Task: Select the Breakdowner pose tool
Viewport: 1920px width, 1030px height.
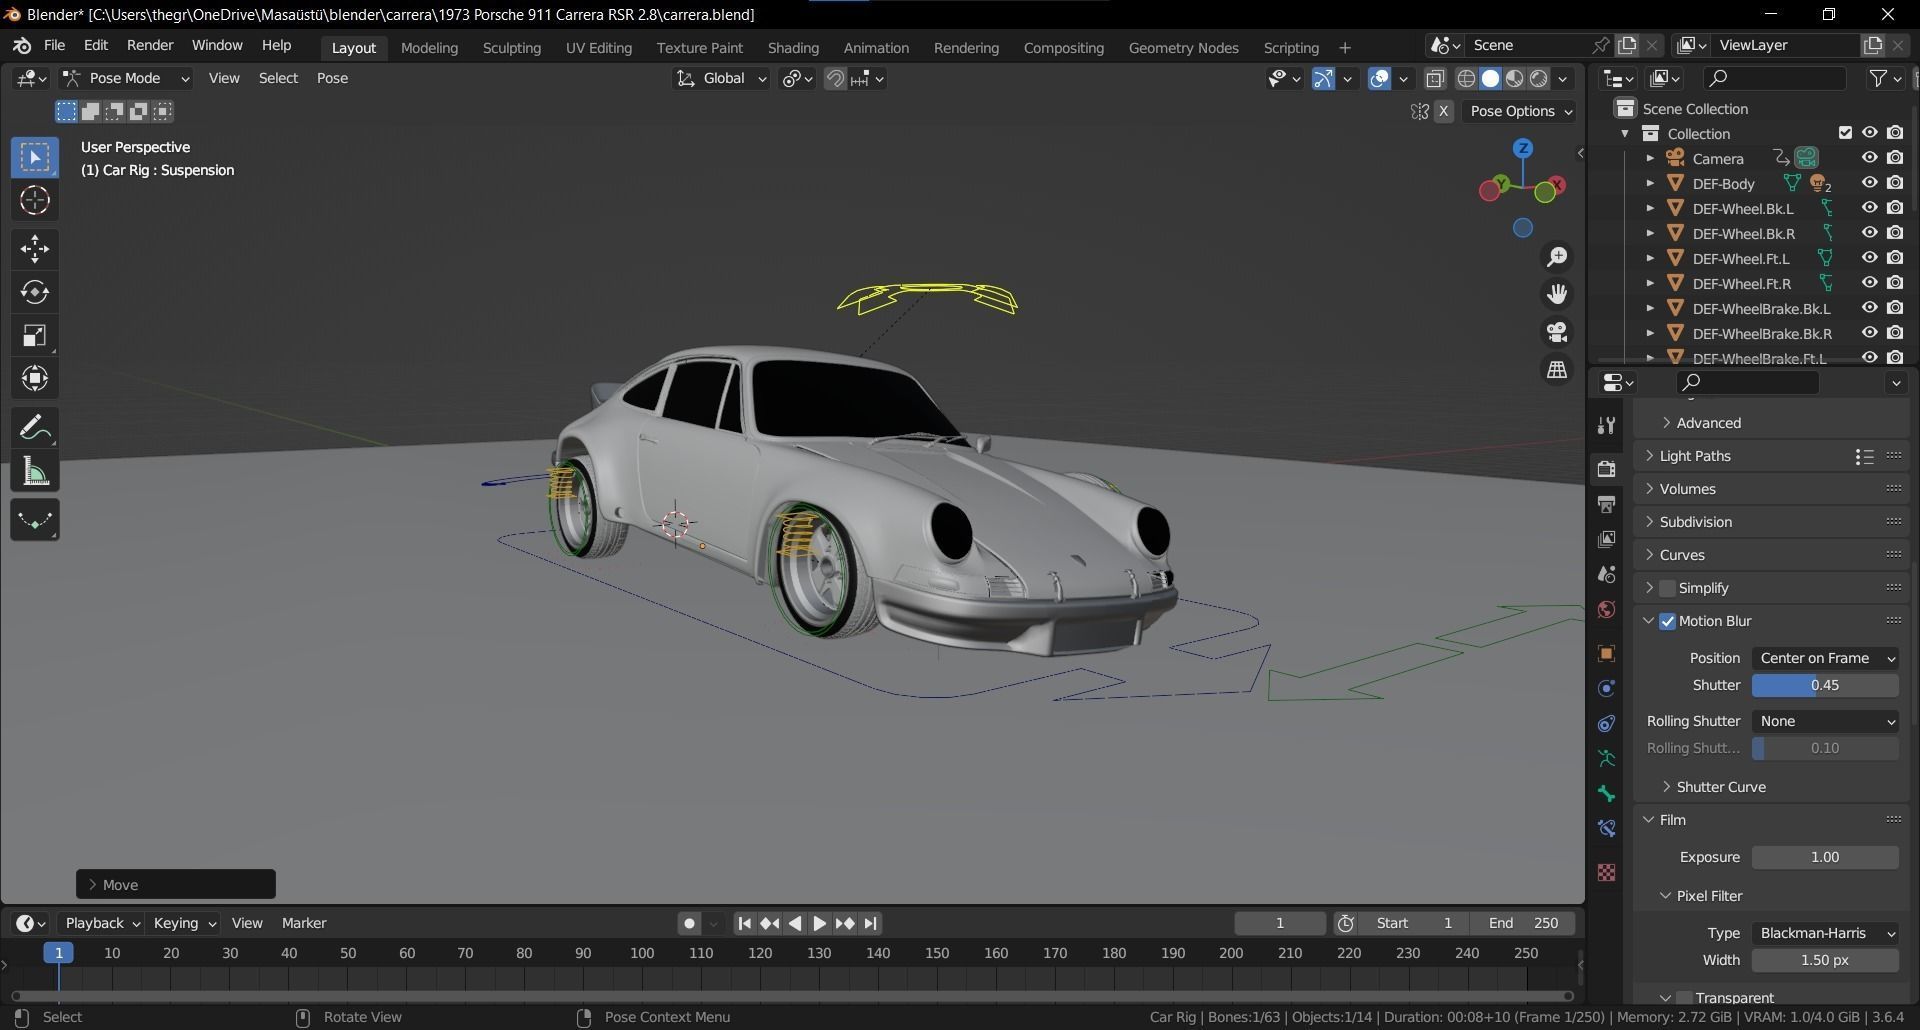Action: (x=35, y=520)
